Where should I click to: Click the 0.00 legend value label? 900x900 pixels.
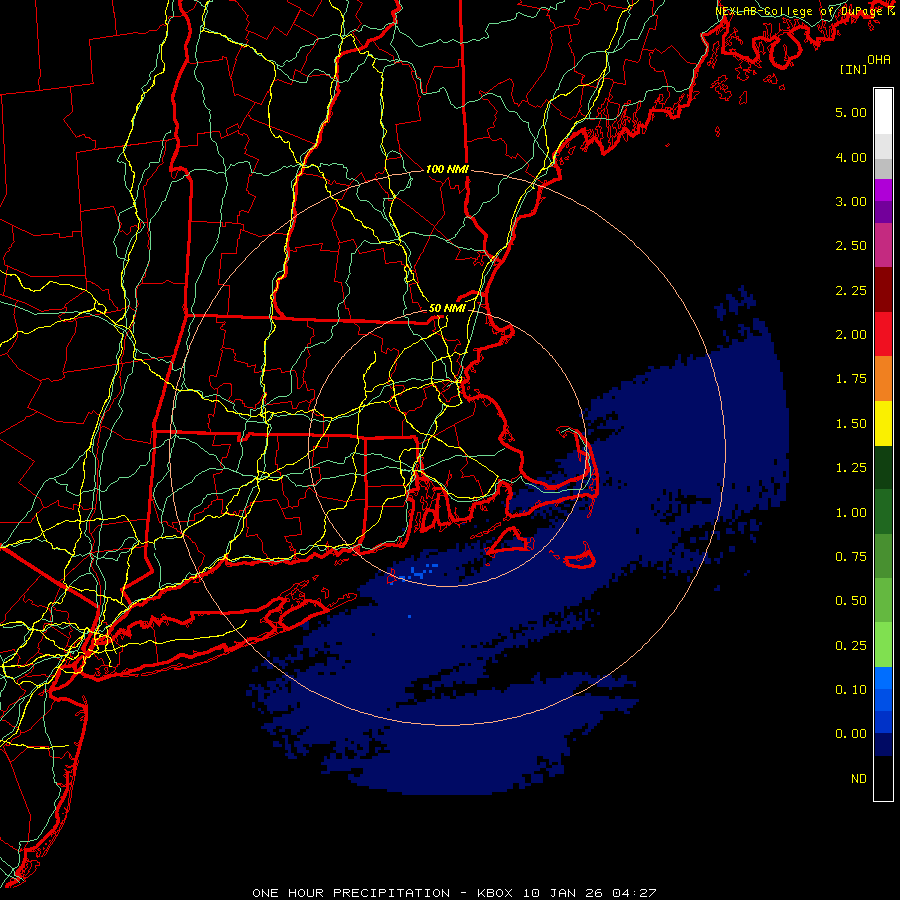pyautogui.click(x=851, y=734)
